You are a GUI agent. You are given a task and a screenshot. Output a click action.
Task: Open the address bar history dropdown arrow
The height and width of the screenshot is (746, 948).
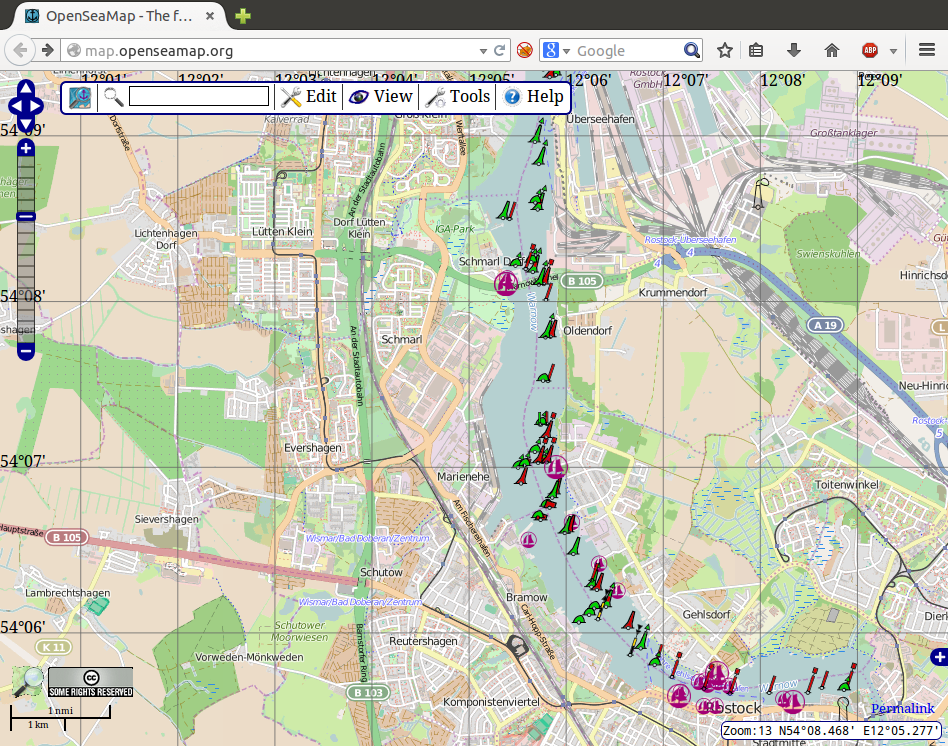(483, 51)
